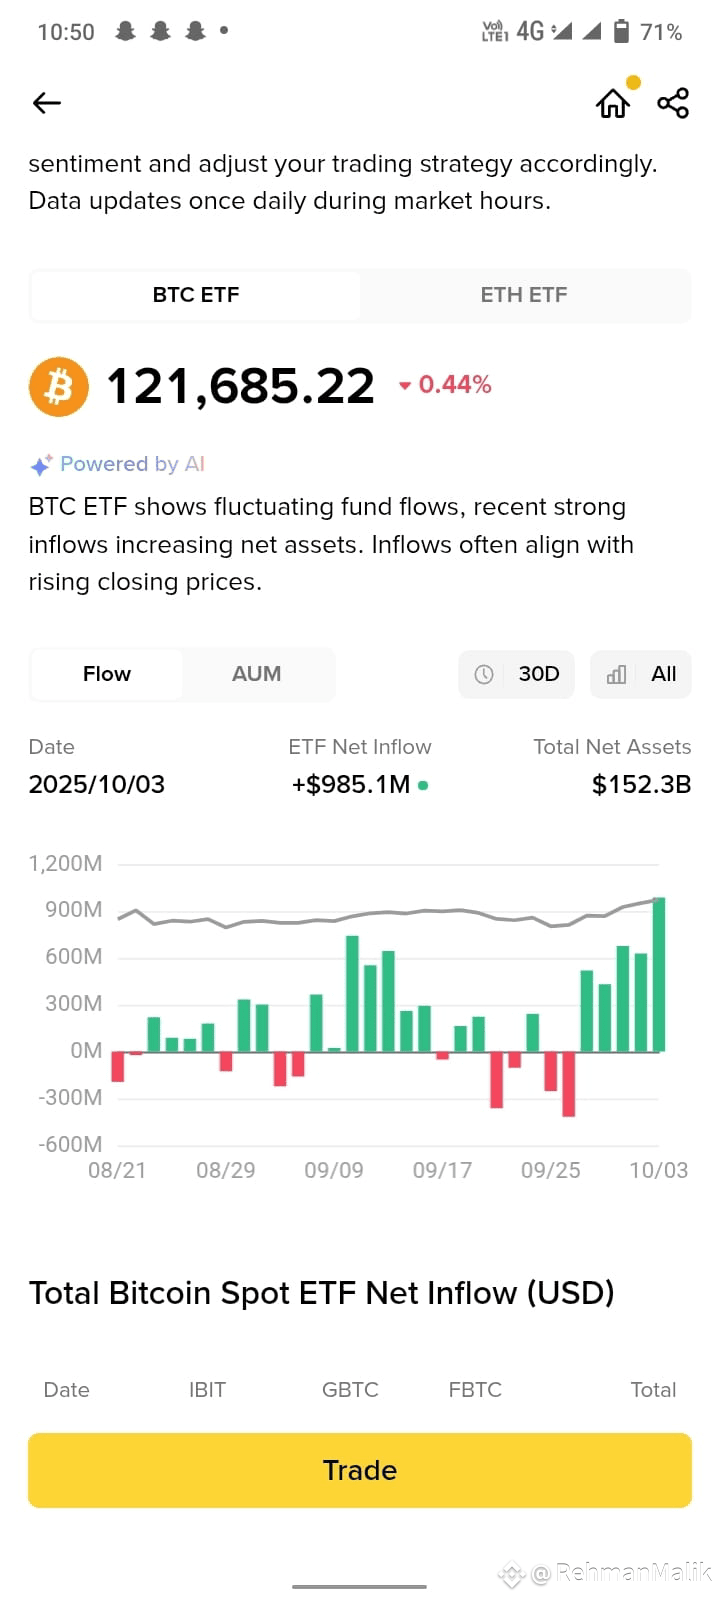Tap the share icon
The height and width of the screenshot is (1600, 720).
click(673, 102)
